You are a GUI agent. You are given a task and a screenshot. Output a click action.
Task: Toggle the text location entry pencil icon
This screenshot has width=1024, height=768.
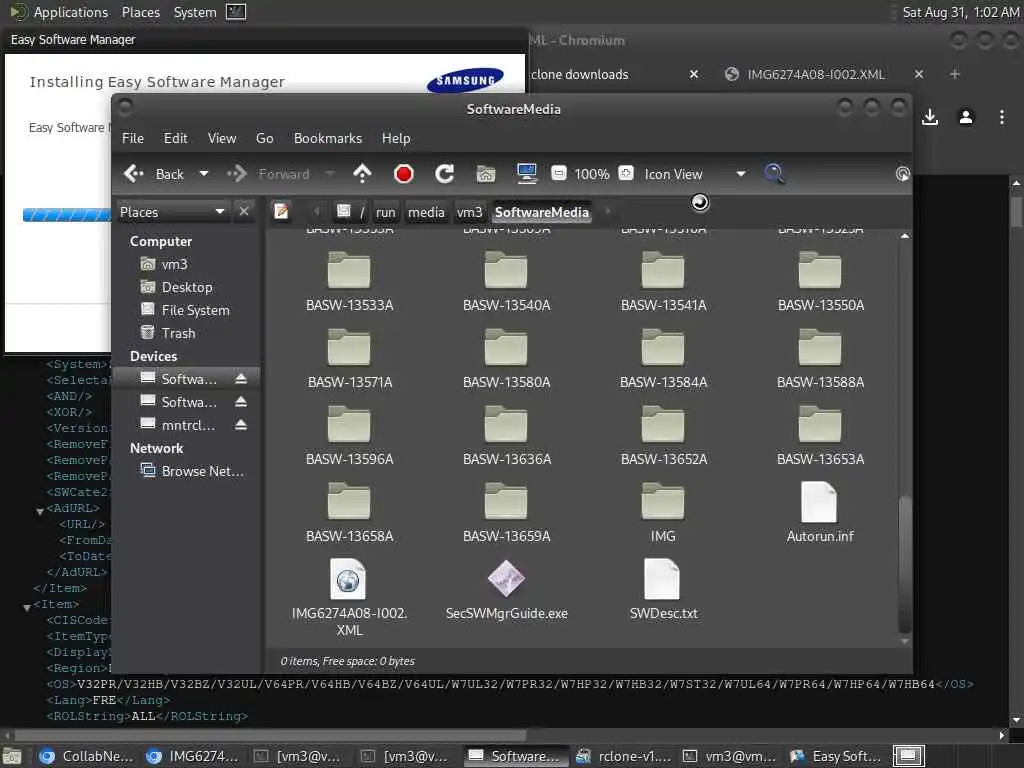point(281,211)
